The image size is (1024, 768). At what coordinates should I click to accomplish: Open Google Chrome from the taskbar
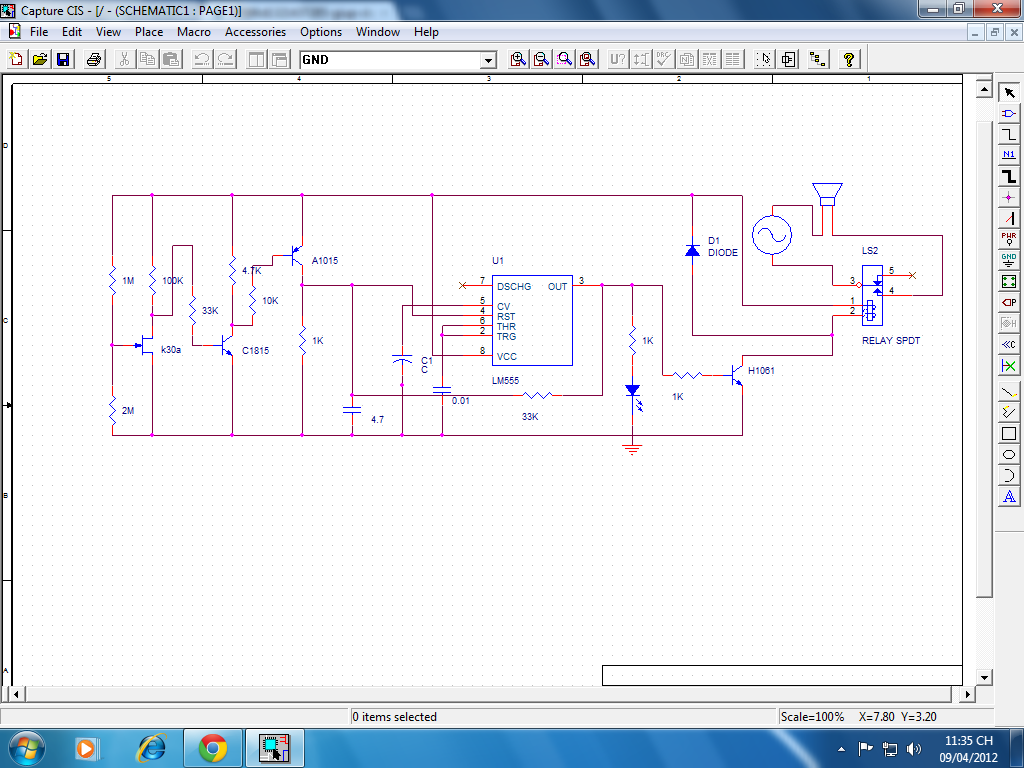pos(212,747)
